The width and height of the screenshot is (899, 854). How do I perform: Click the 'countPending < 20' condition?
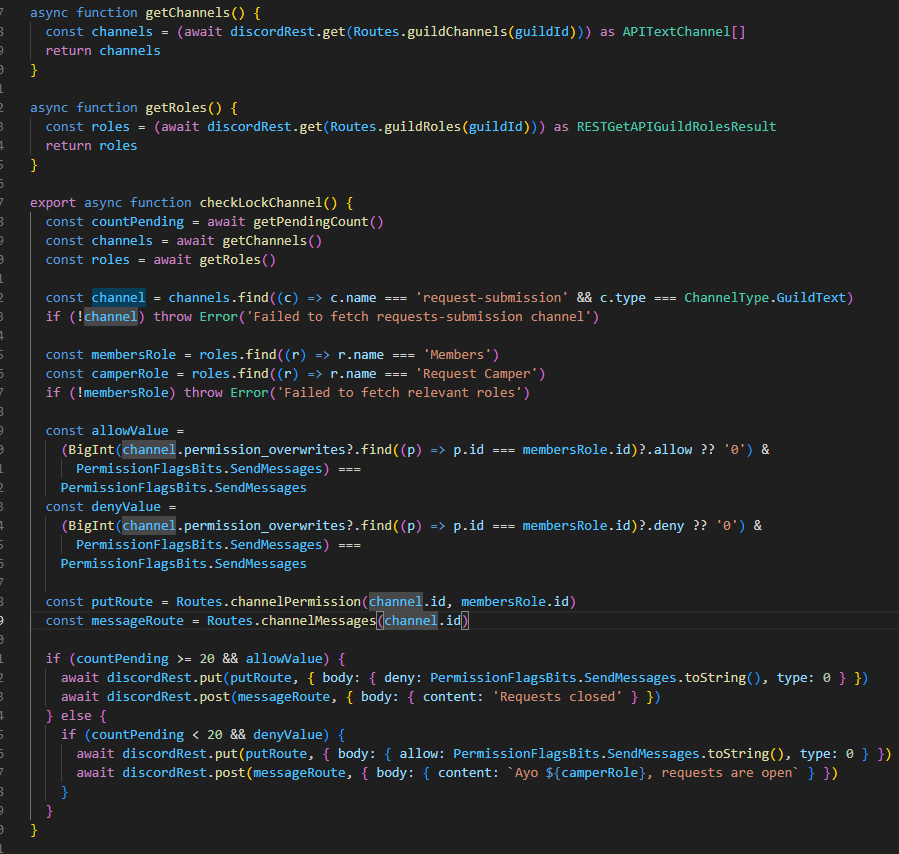157,734
